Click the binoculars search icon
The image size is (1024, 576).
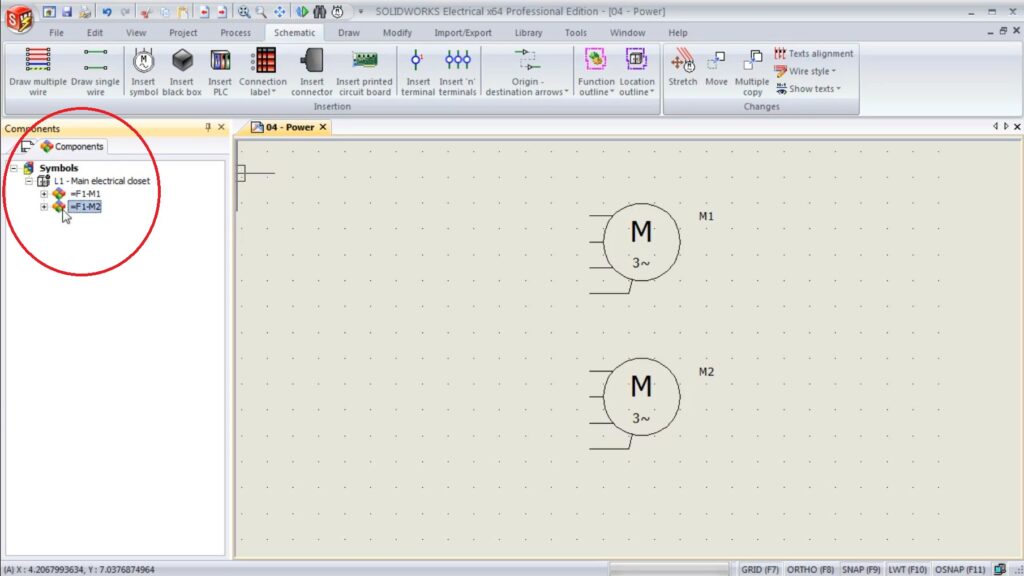pos(319,12)
